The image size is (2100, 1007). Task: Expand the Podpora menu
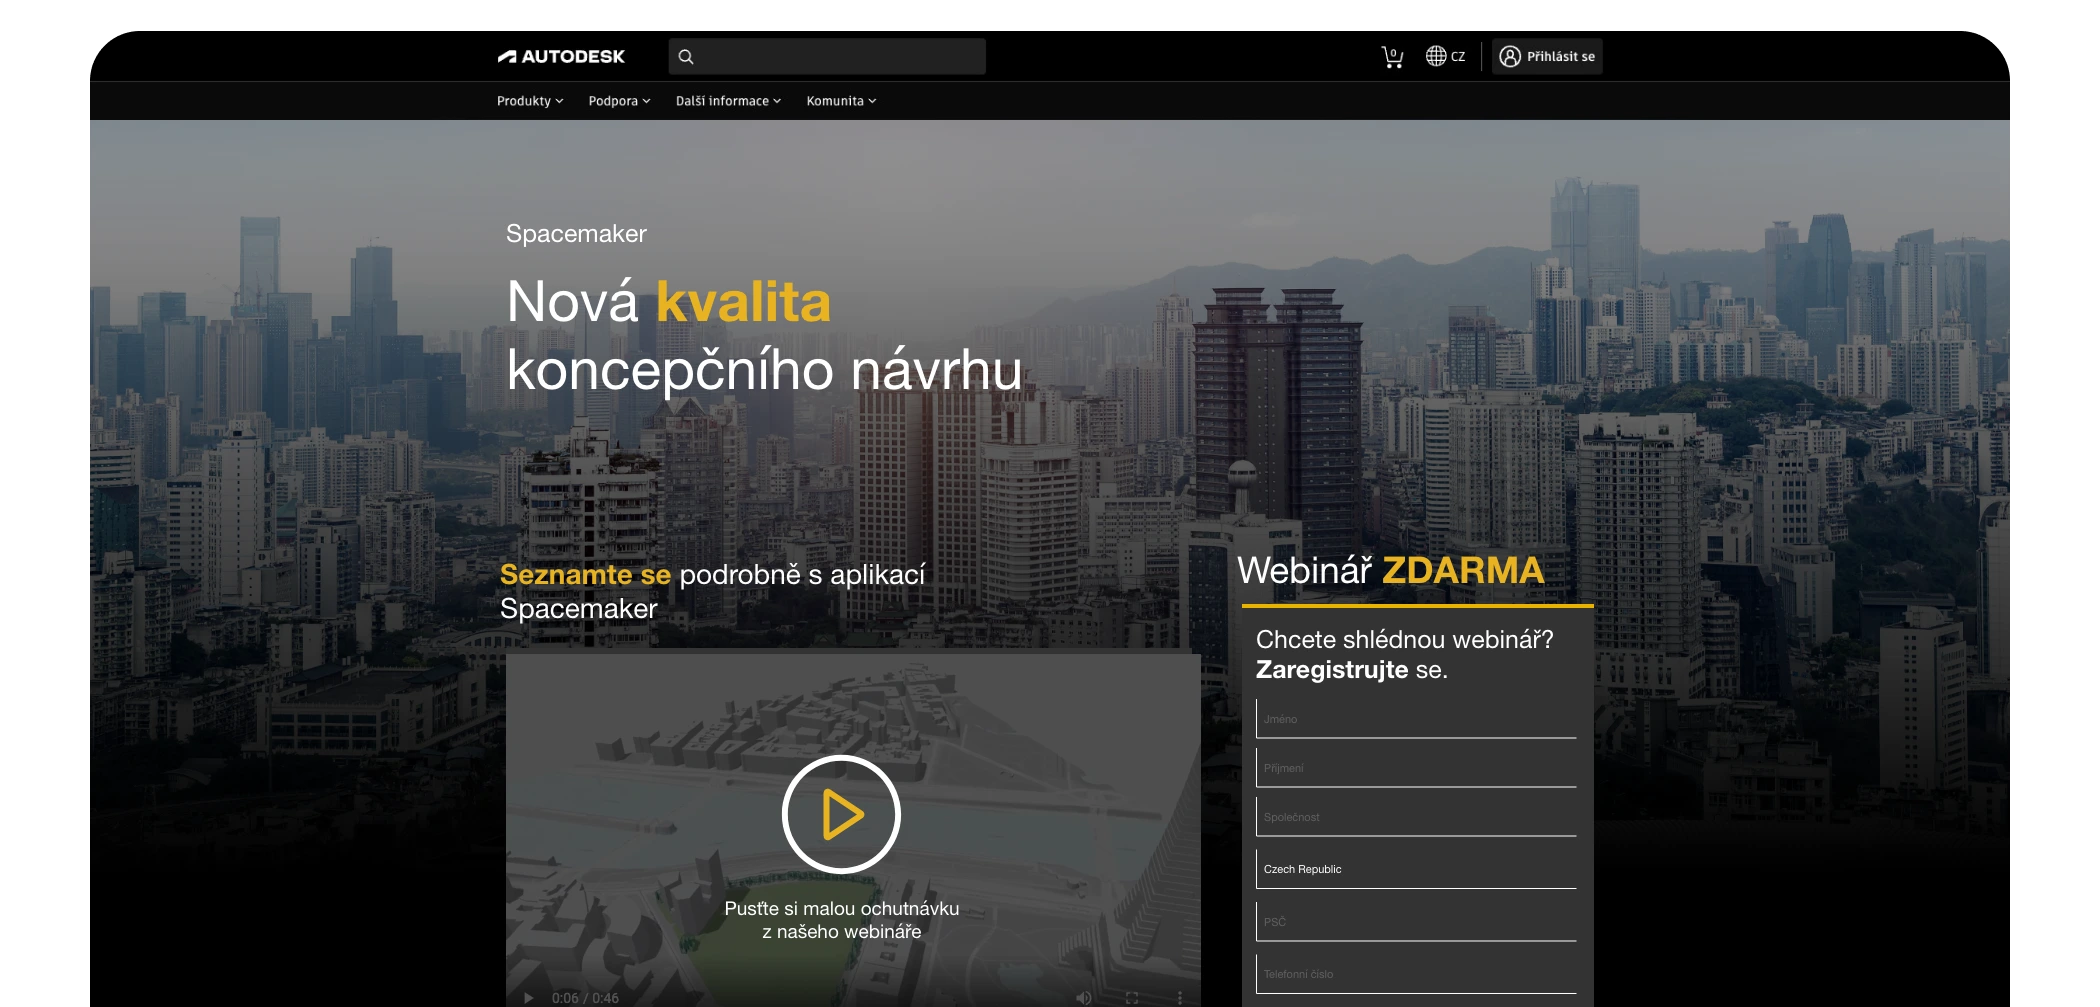coord(619,101)
